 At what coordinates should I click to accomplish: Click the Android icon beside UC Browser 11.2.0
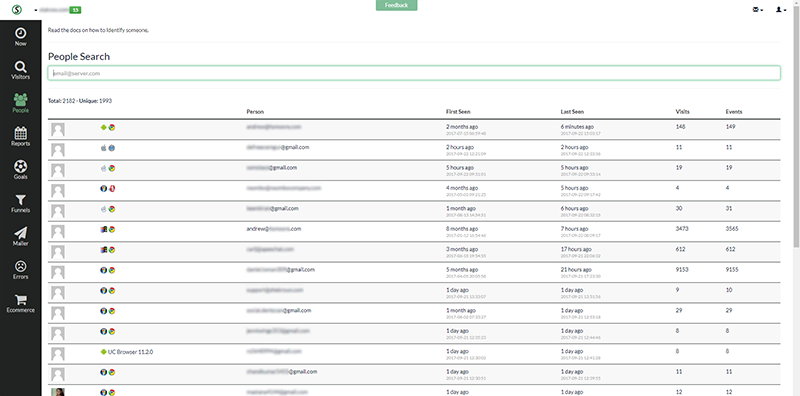[104, 352]
